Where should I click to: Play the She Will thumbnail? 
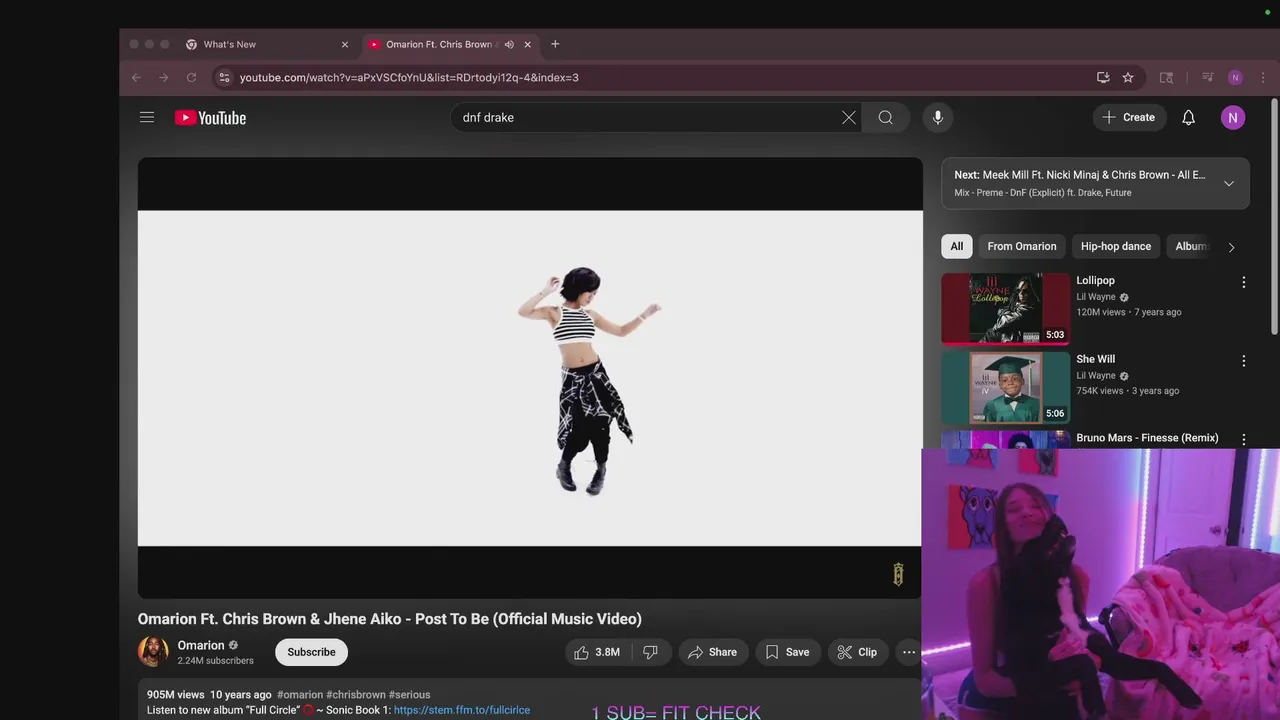click(1005, 387)
